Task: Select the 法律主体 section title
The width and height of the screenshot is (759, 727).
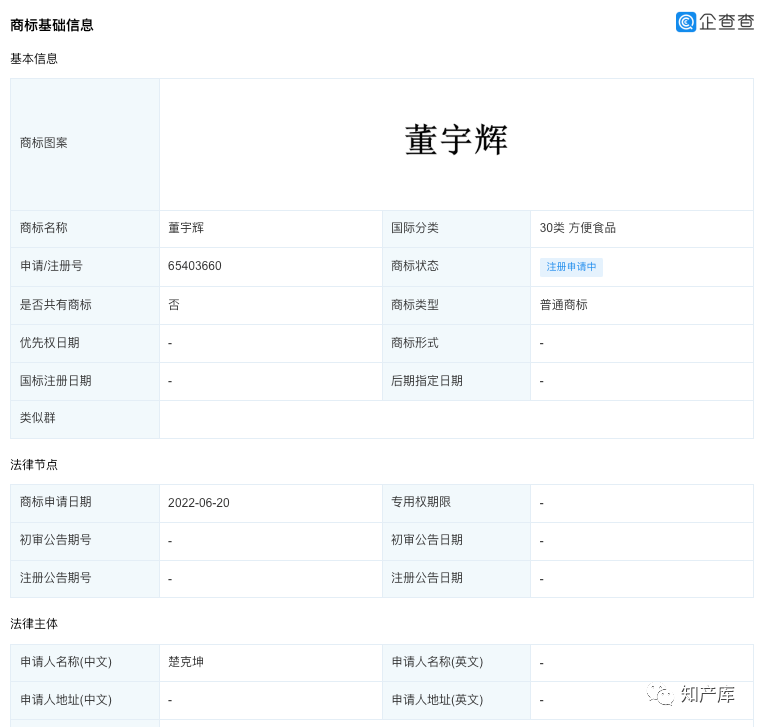Action: [34, 624]
